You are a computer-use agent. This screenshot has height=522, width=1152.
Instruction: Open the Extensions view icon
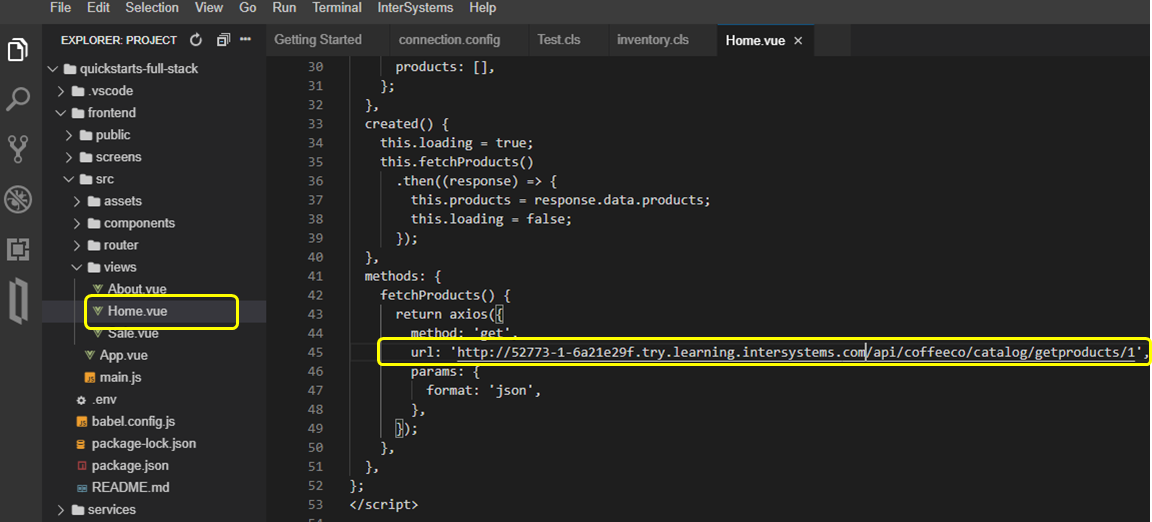(x=18, y=249)
